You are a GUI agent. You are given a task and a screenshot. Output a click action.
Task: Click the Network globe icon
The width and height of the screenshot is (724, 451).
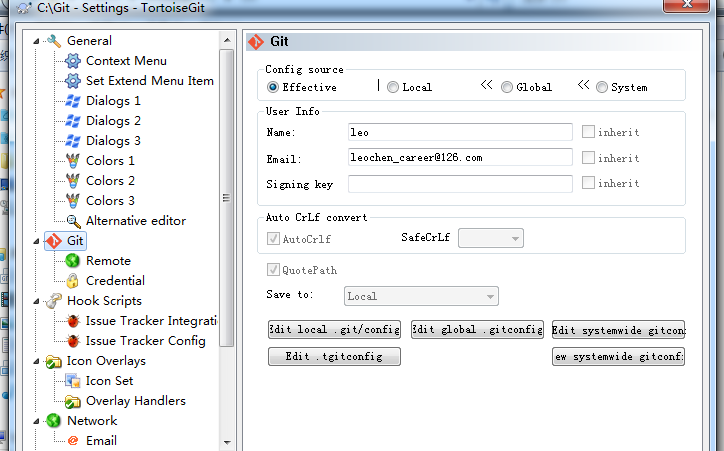coord(54,421)
